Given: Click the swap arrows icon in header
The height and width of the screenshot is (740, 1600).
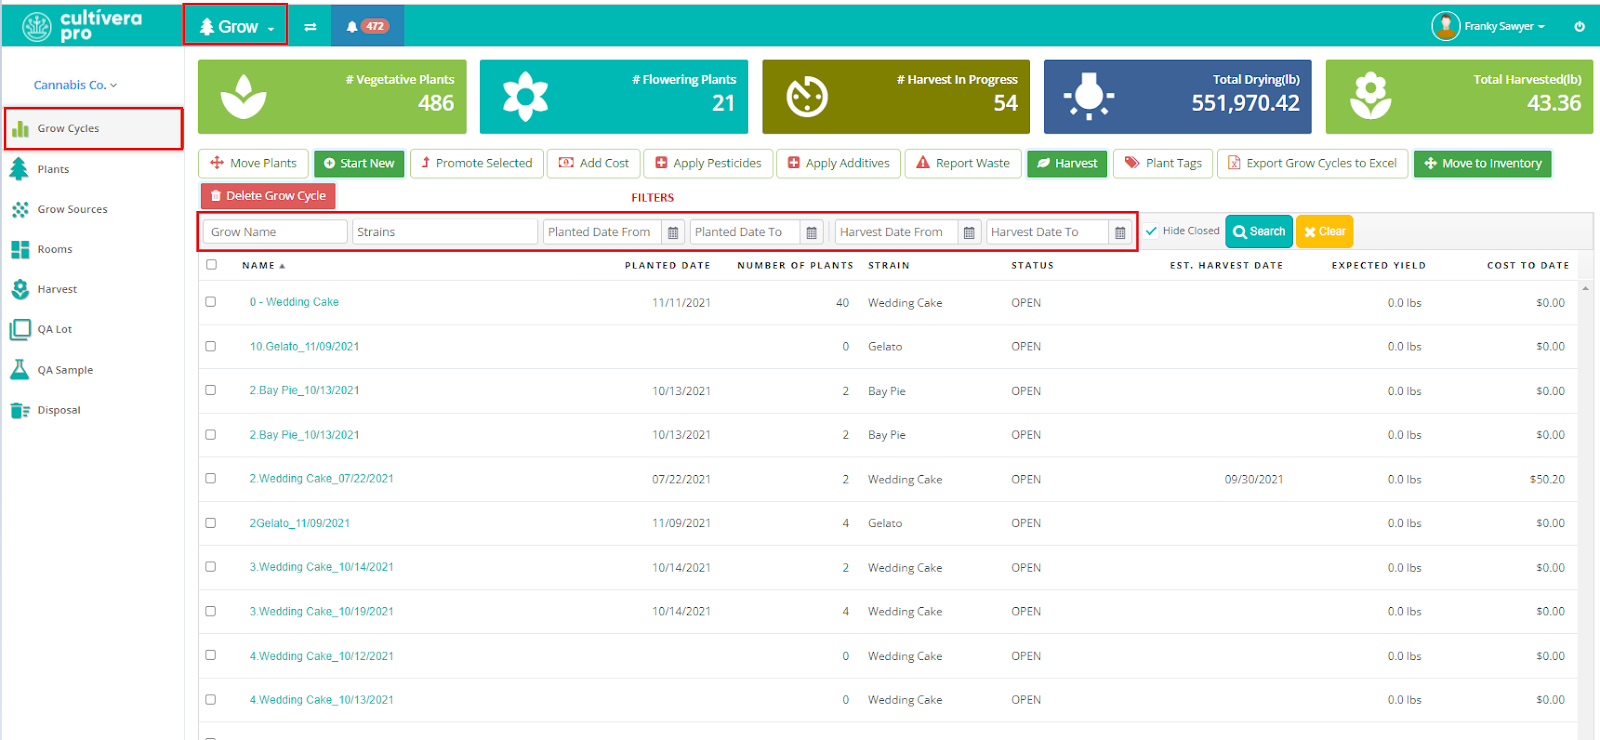Looking at the screenshot, I should click(x=310, y=27).
